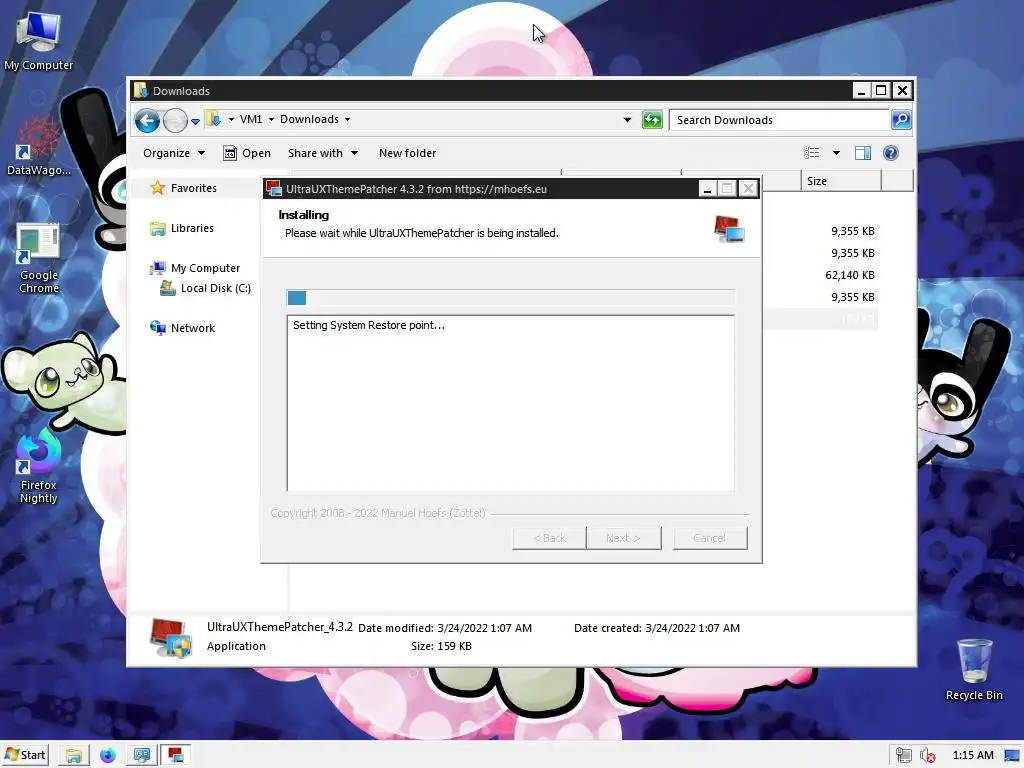The image size is (1024, 768).
Task: Toggle the preview pane
Action: tap(863, 153)
